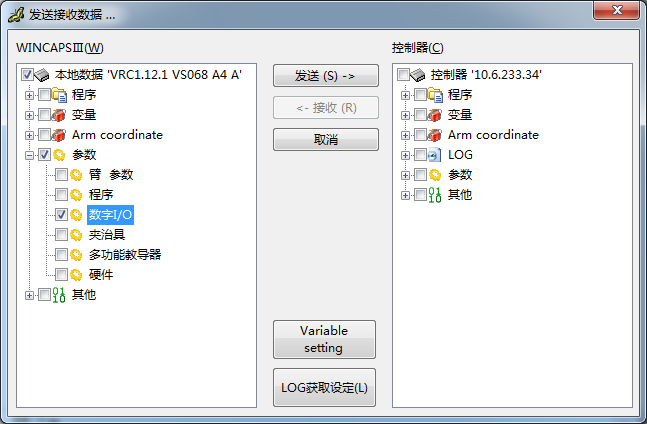Expand the left tree 其他 node

tap(29, 295)
